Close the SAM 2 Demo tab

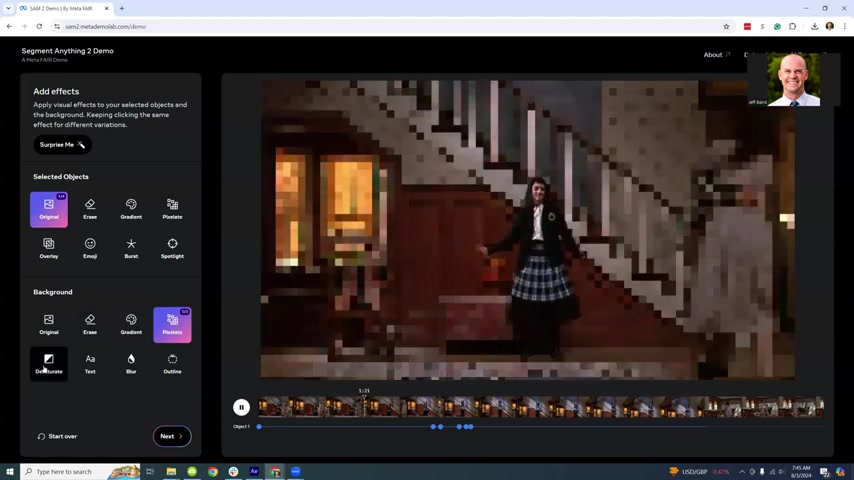pos(107,8)
